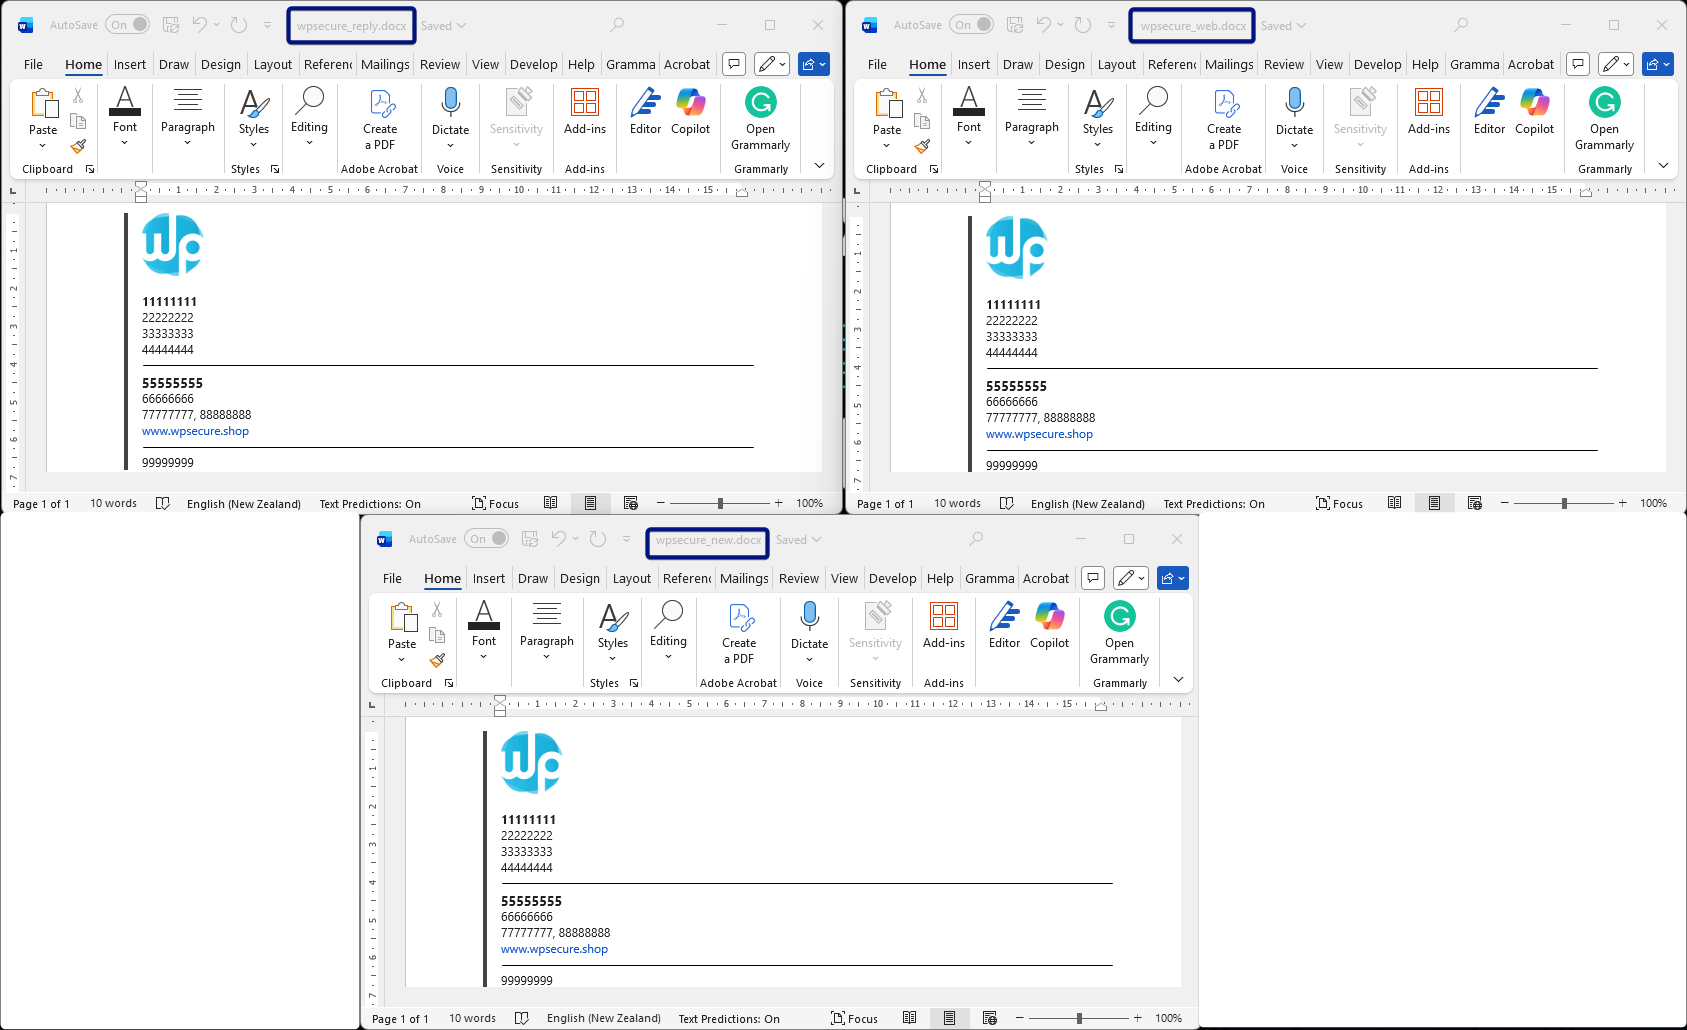
Task: Click the zoom slider in wpsecure_new.docx window
Action: coord(1079,1019)
